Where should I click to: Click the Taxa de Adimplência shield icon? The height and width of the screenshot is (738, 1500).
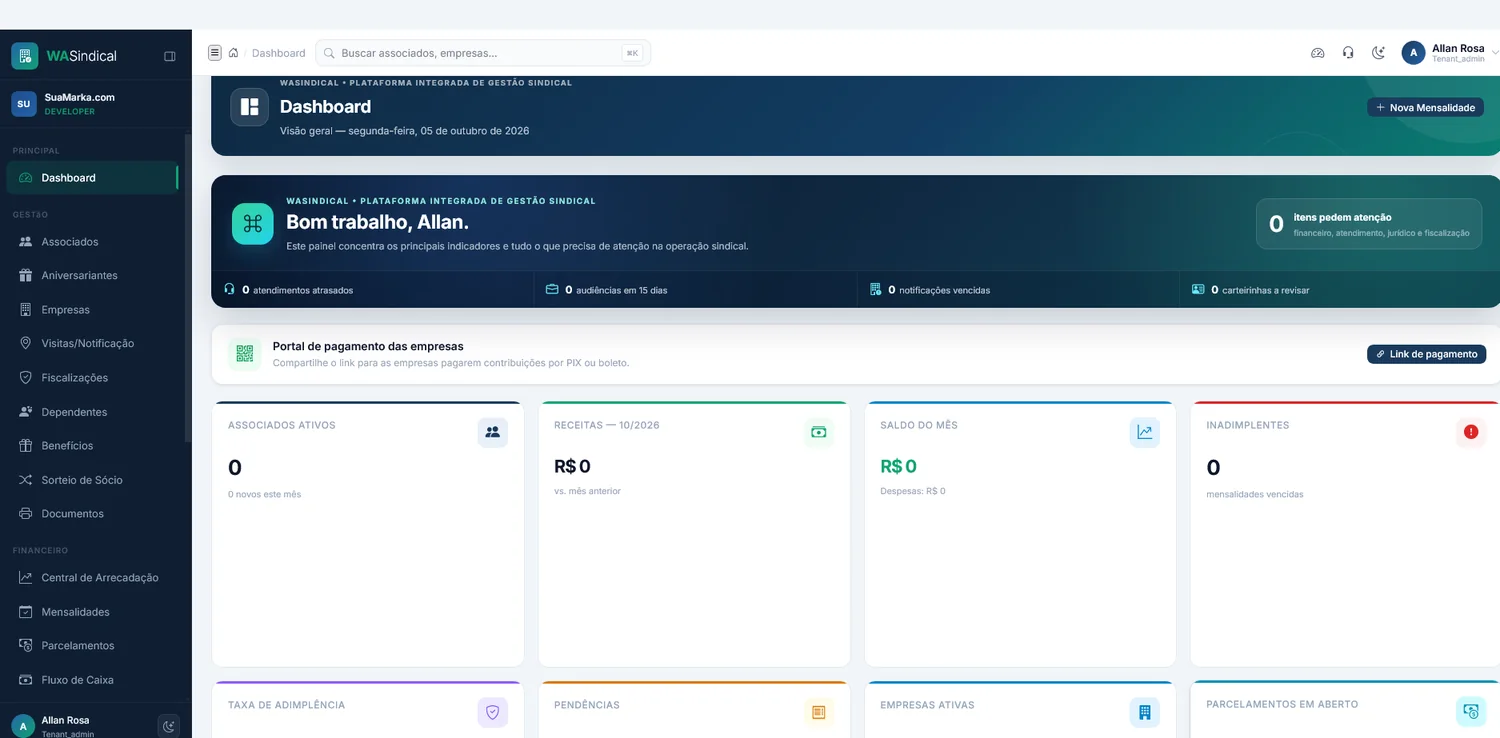click(492, 712)
